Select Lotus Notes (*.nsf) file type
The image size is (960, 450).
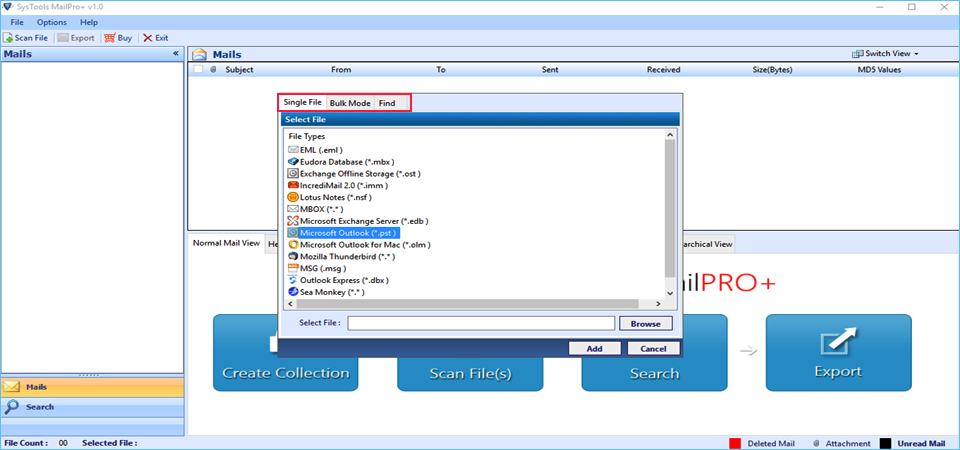pos(329,197)
